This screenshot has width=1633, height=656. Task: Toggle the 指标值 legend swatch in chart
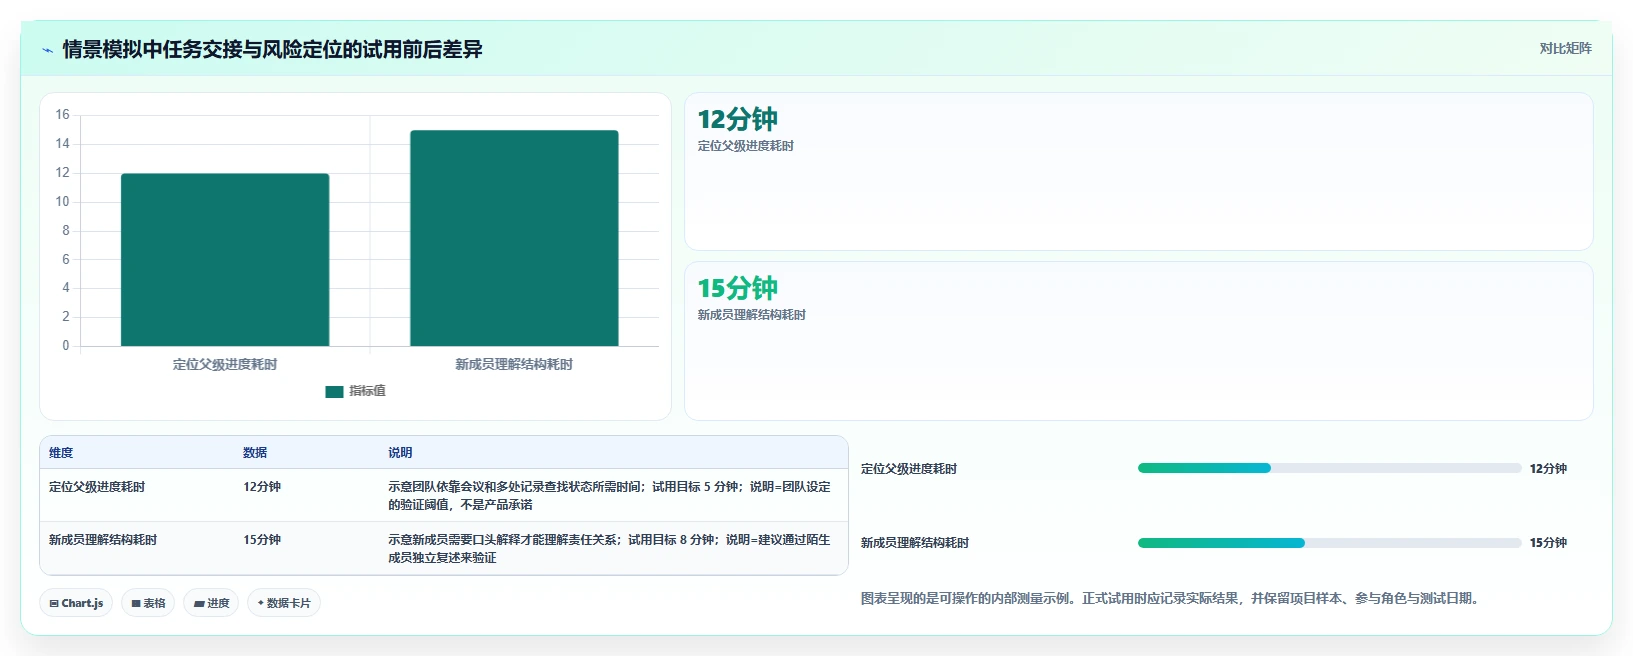[334, 392]
